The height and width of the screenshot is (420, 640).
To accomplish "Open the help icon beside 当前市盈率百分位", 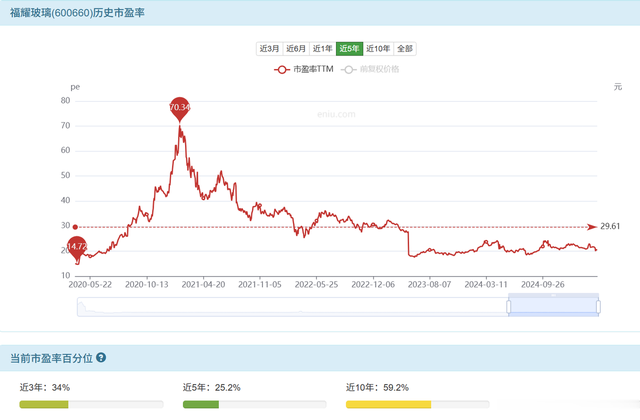I will tap(101, 358).
